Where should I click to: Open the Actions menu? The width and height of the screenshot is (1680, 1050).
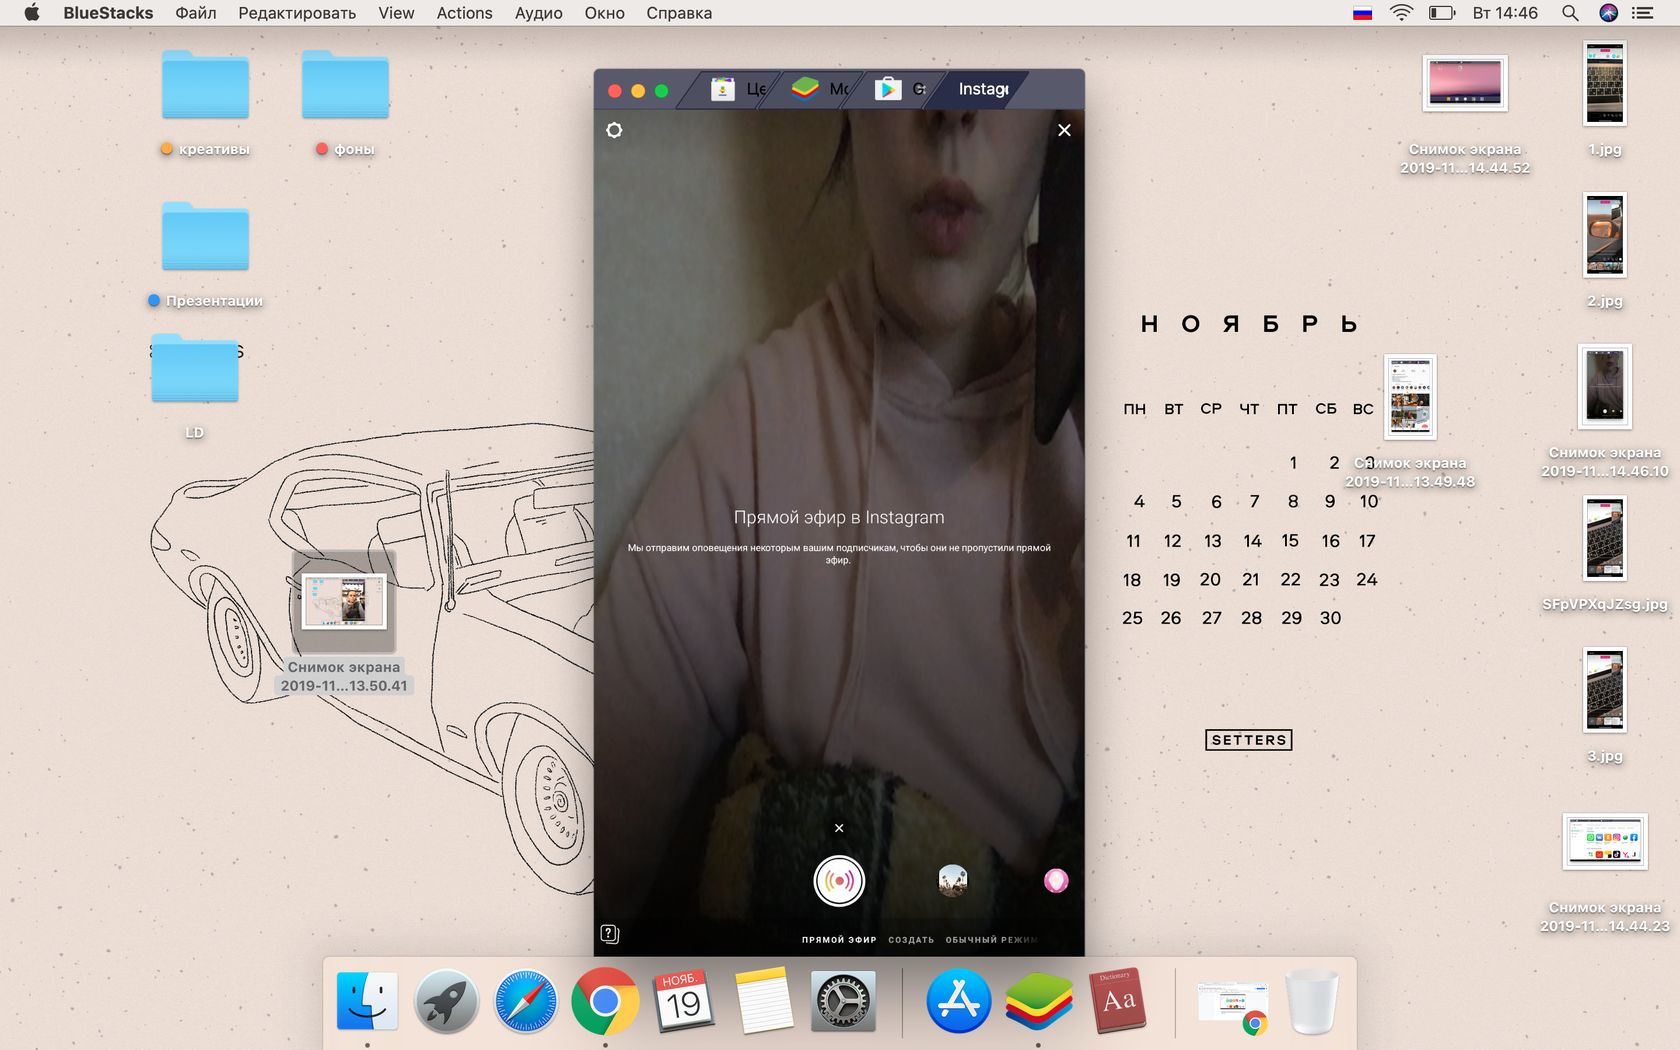click(x=464, y=13)
